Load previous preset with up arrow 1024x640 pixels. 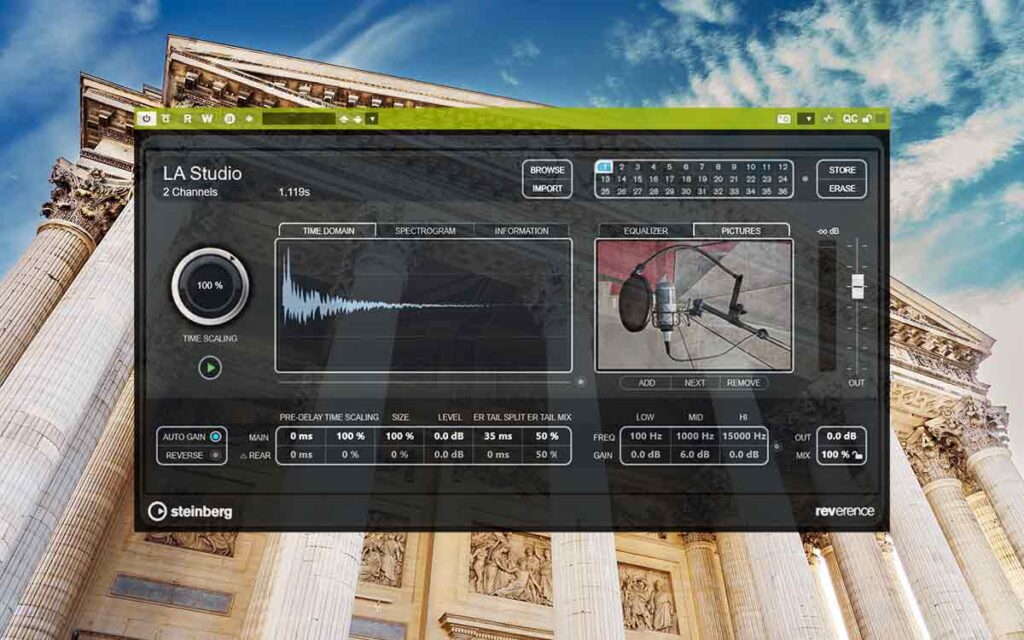point(344,119)
